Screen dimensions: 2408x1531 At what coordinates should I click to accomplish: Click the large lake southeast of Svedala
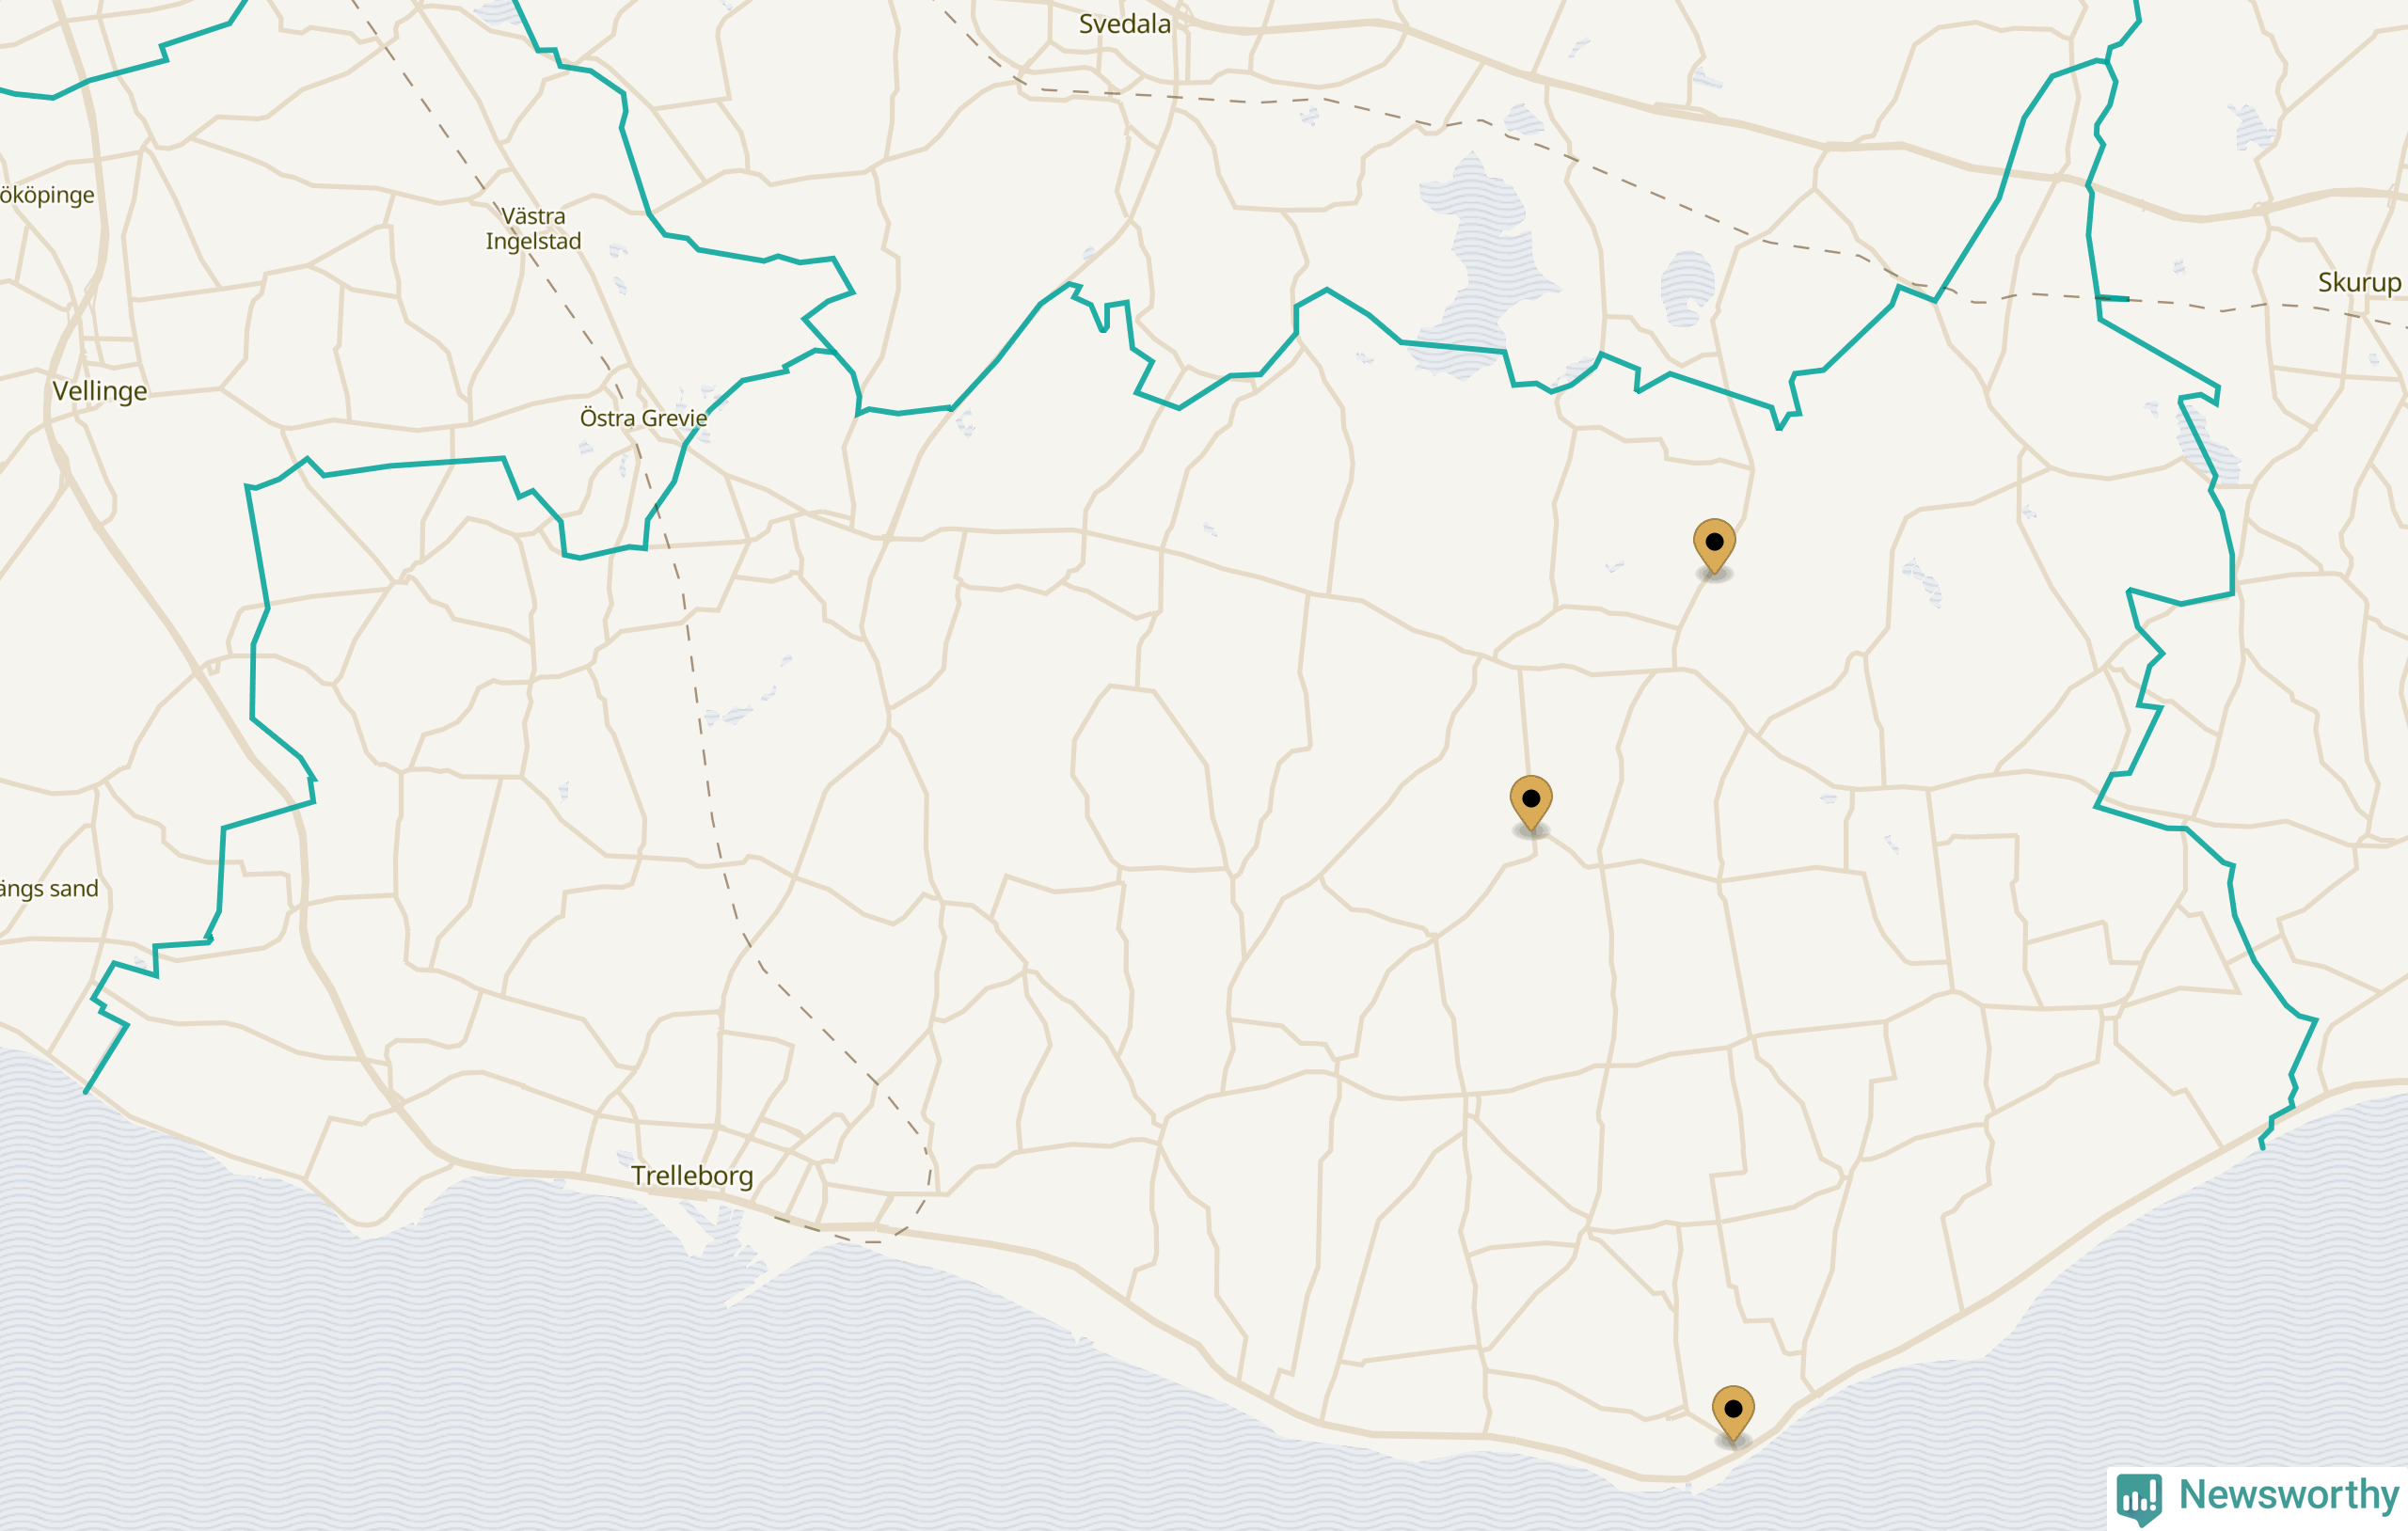tap(1480, 265)
